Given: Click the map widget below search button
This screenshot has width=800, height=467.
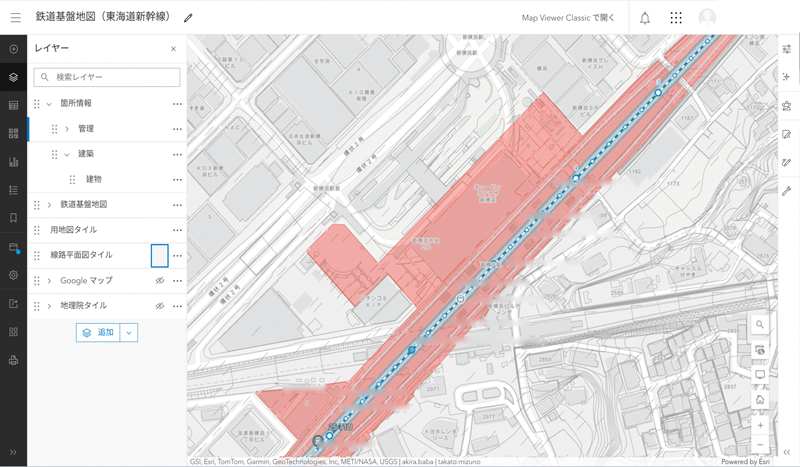Looking at the screenshot, I should coord(760,350).
